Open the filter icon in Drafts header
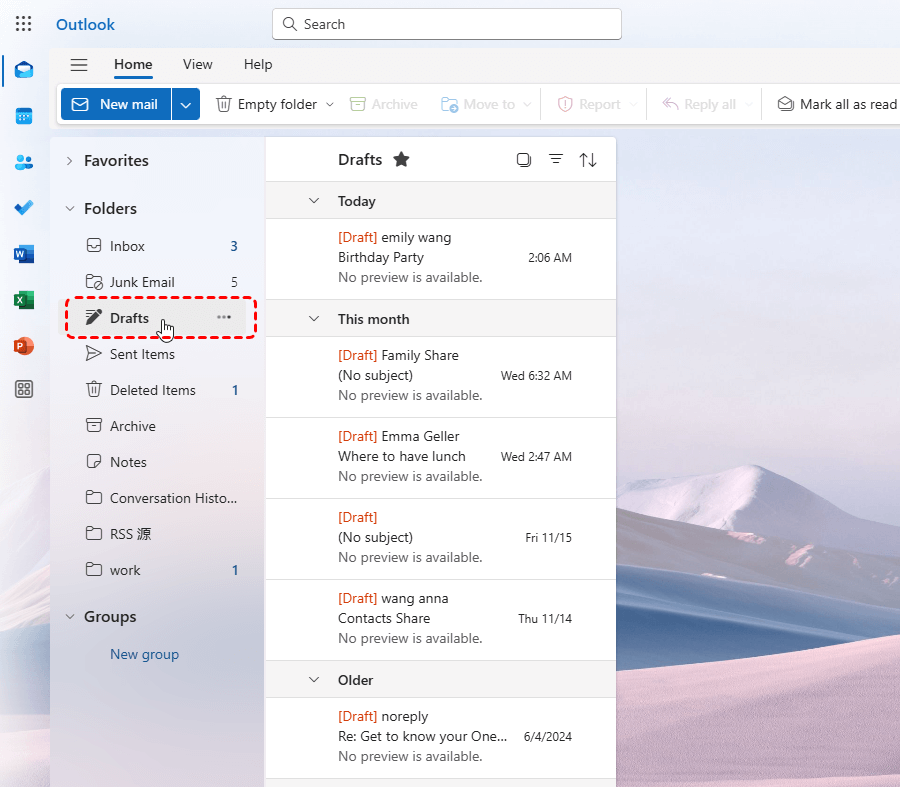The image size is (900, 787). [556, 160]
